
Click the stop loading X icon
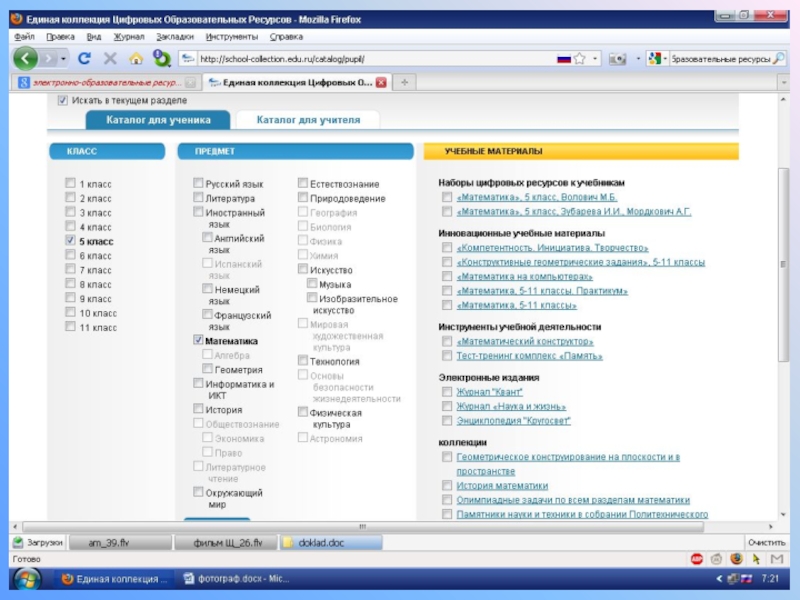pos(110,59)
